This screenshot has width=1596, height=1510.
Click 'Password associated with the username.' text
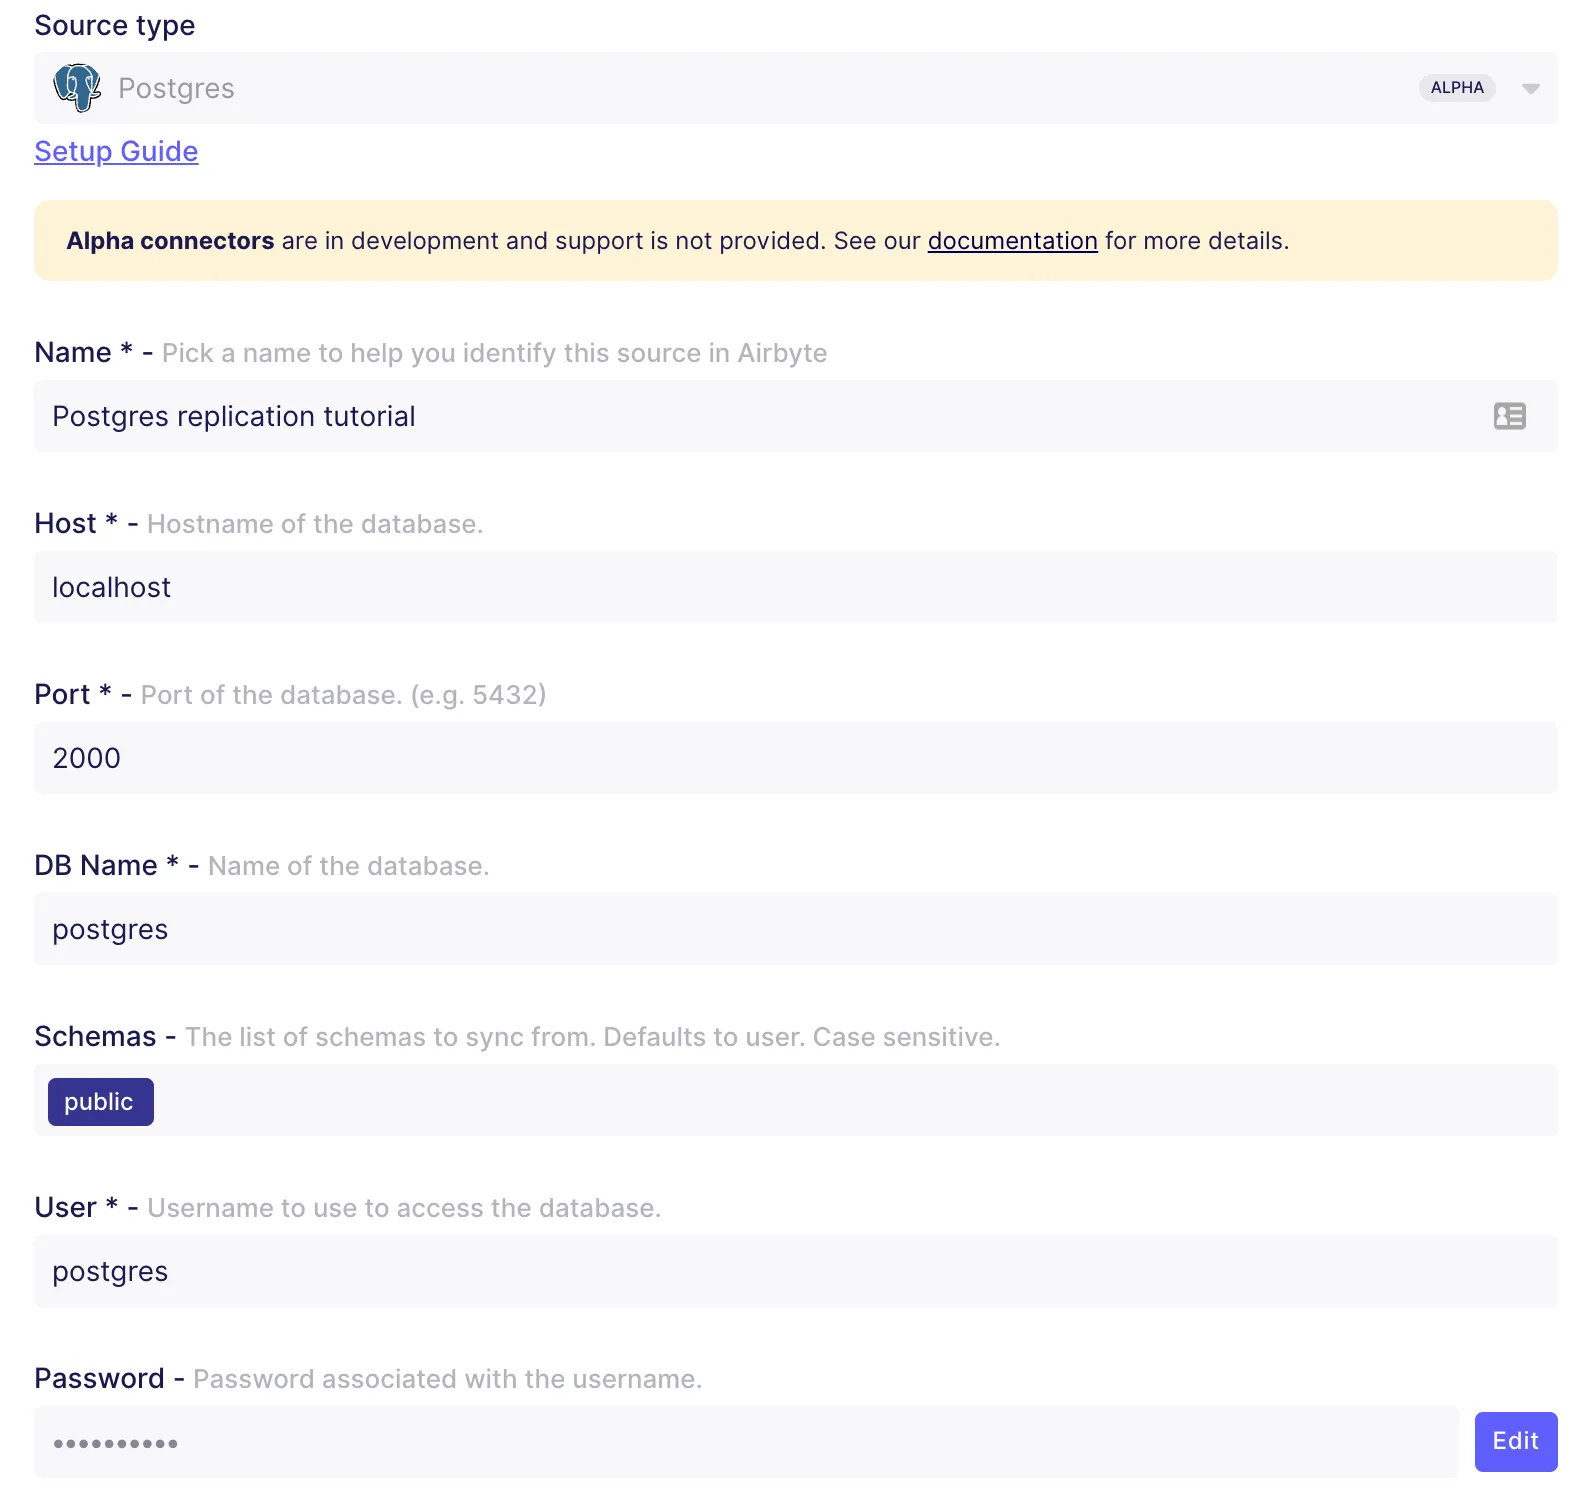(x=447, y=1379)
